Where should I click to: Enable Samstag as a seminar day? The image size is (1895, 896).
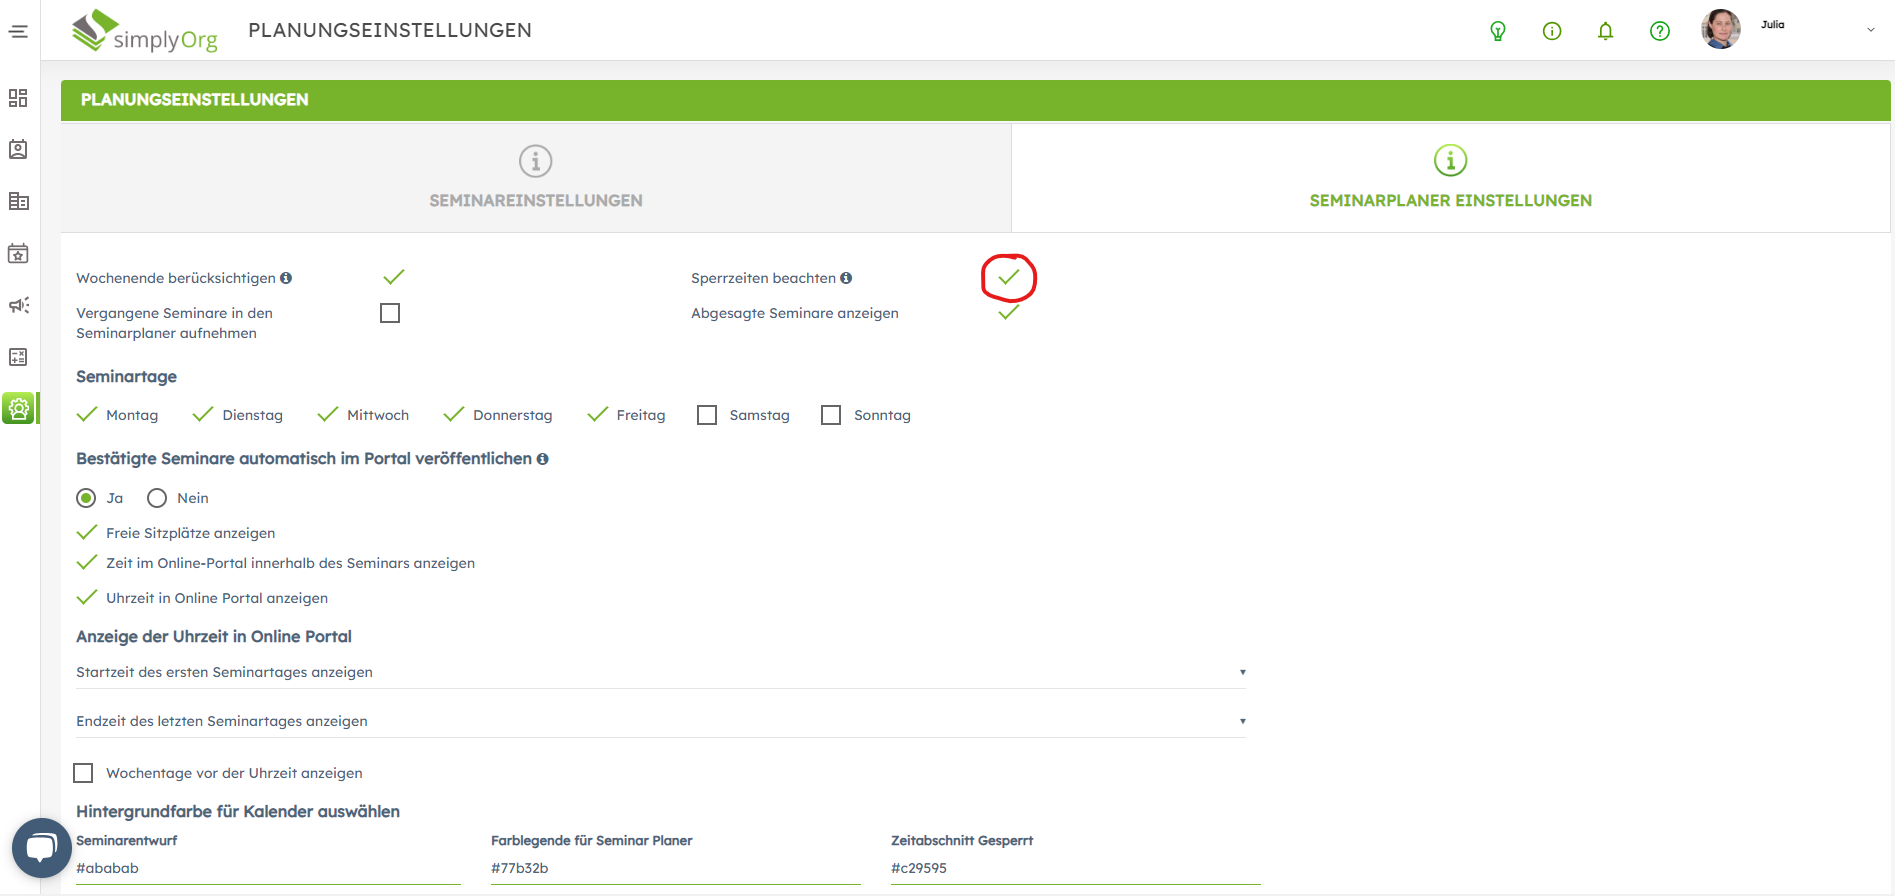click(707, 415)
